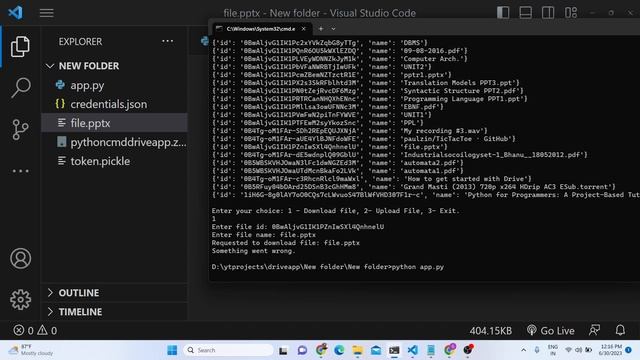
Task: Toggle the secondary side bar layout
Action: click(x=548, y=13)
